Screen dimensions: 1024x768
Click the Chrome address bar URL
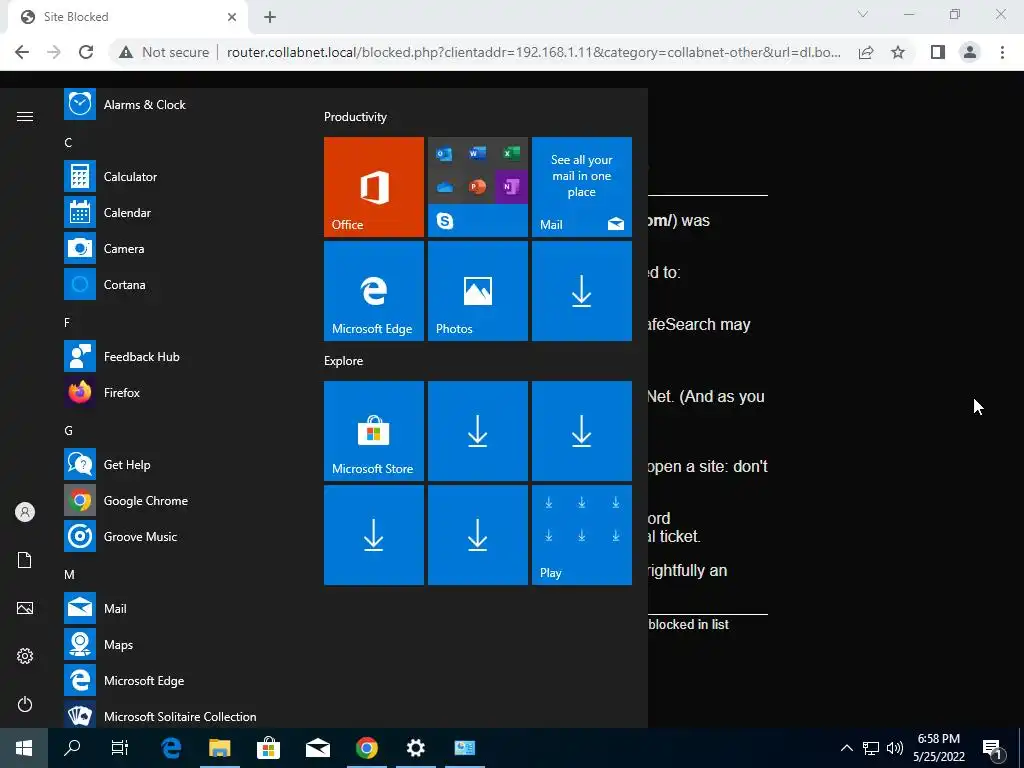[534, 52]
